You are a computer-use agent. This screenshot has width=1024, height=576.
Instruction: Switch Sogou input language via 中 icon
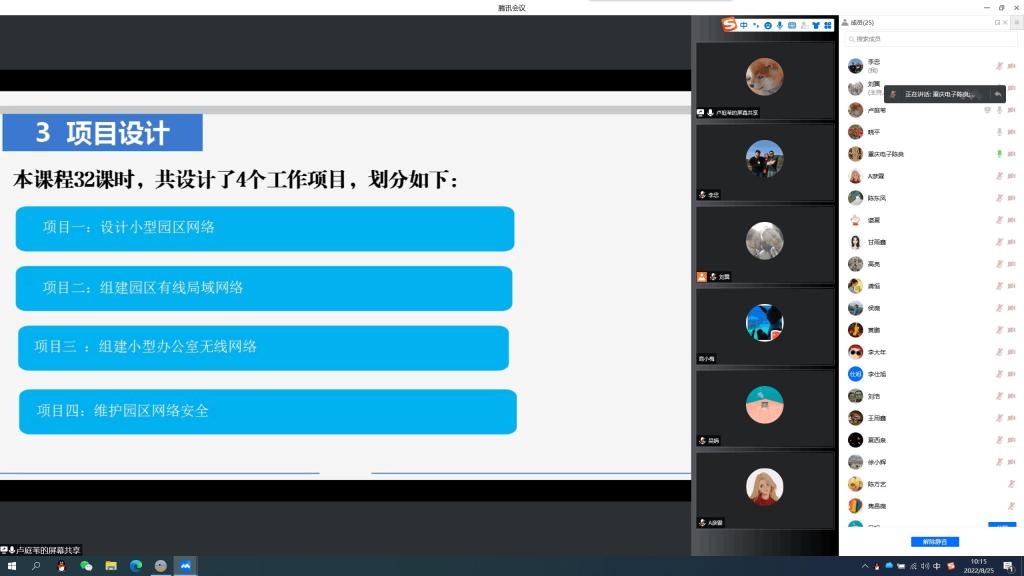pyautogui.click(x=744, y=25)
